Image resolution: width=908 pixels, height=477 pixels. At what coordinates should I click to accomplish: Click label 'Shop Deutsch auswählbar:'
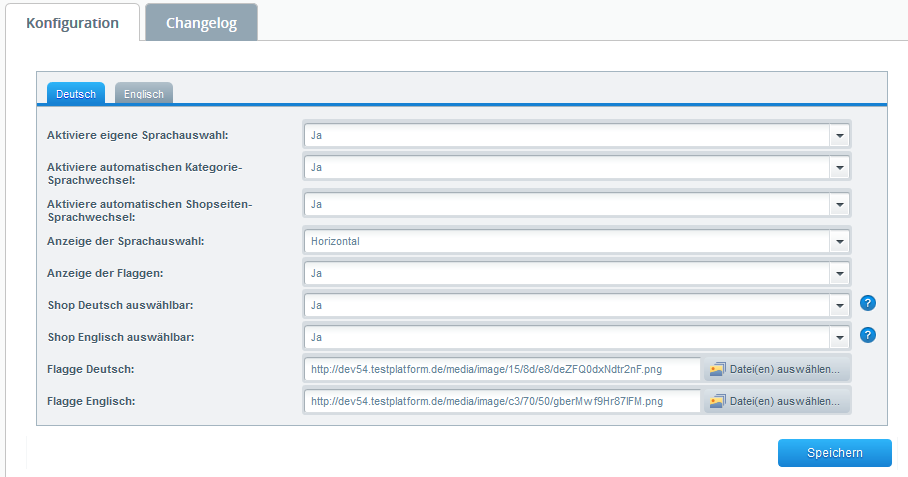[120, 305]
